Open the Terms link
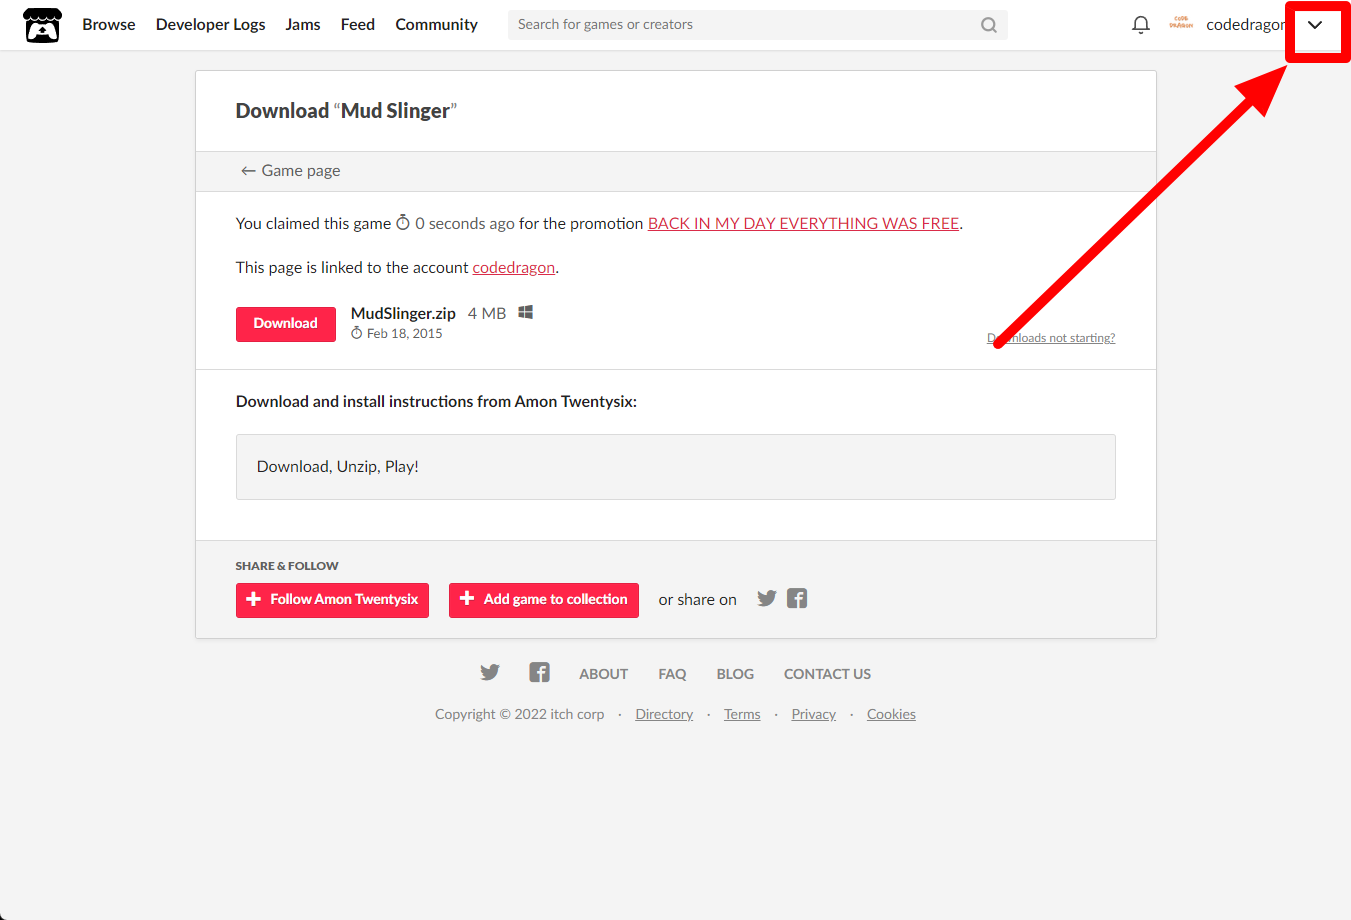Viewport: 1351px width, 920px height. pyautogui.click(x=742, y=715)
